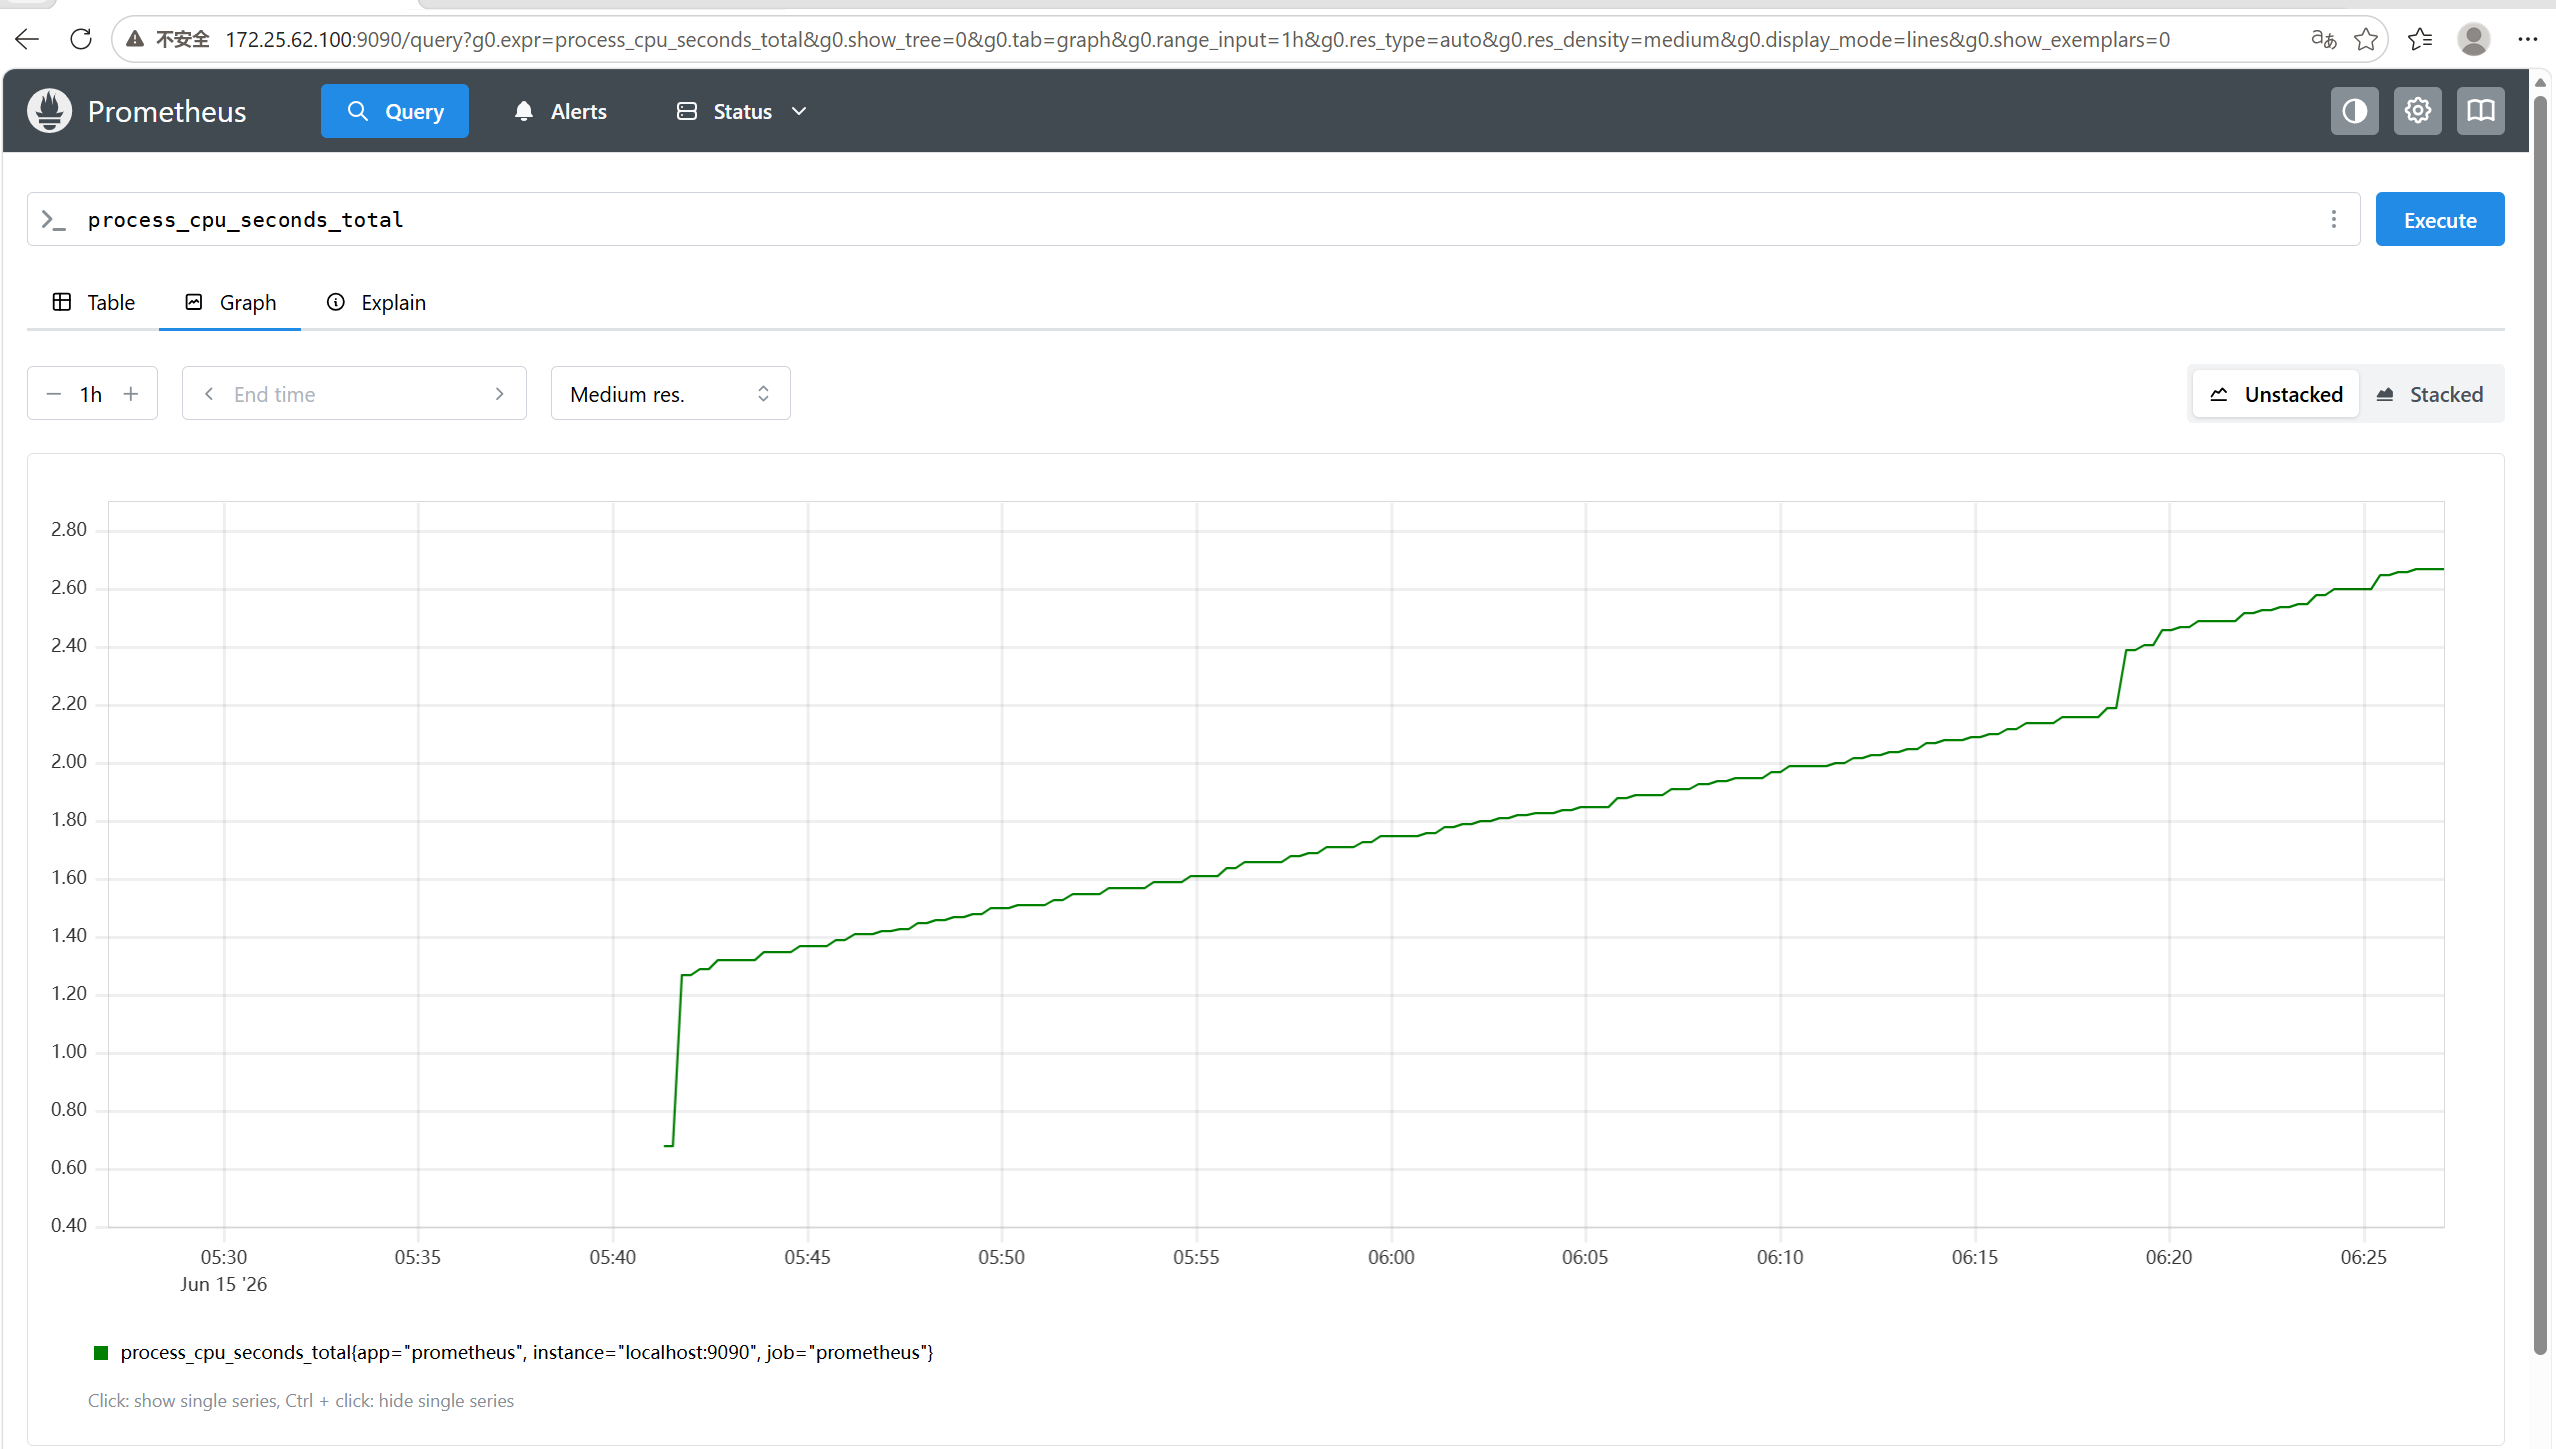Open the settings gear icon
Viewport: 2556px width, 1449px height.
2418,111
